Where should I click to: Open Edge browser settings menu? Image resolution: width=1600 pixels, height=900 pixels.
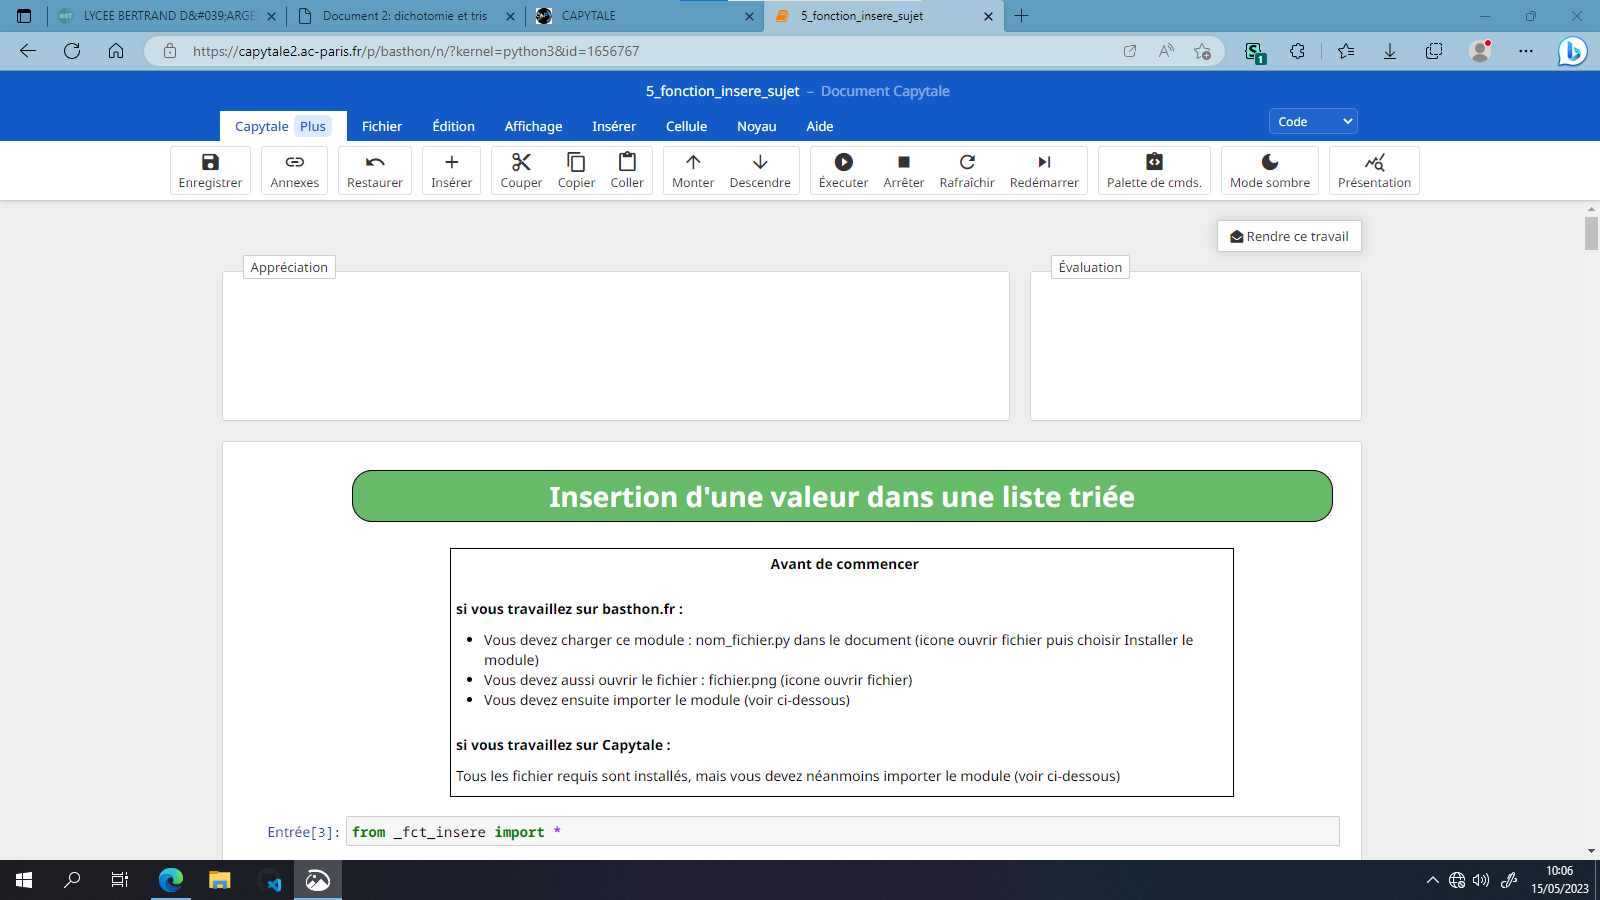coord(1525,51)
